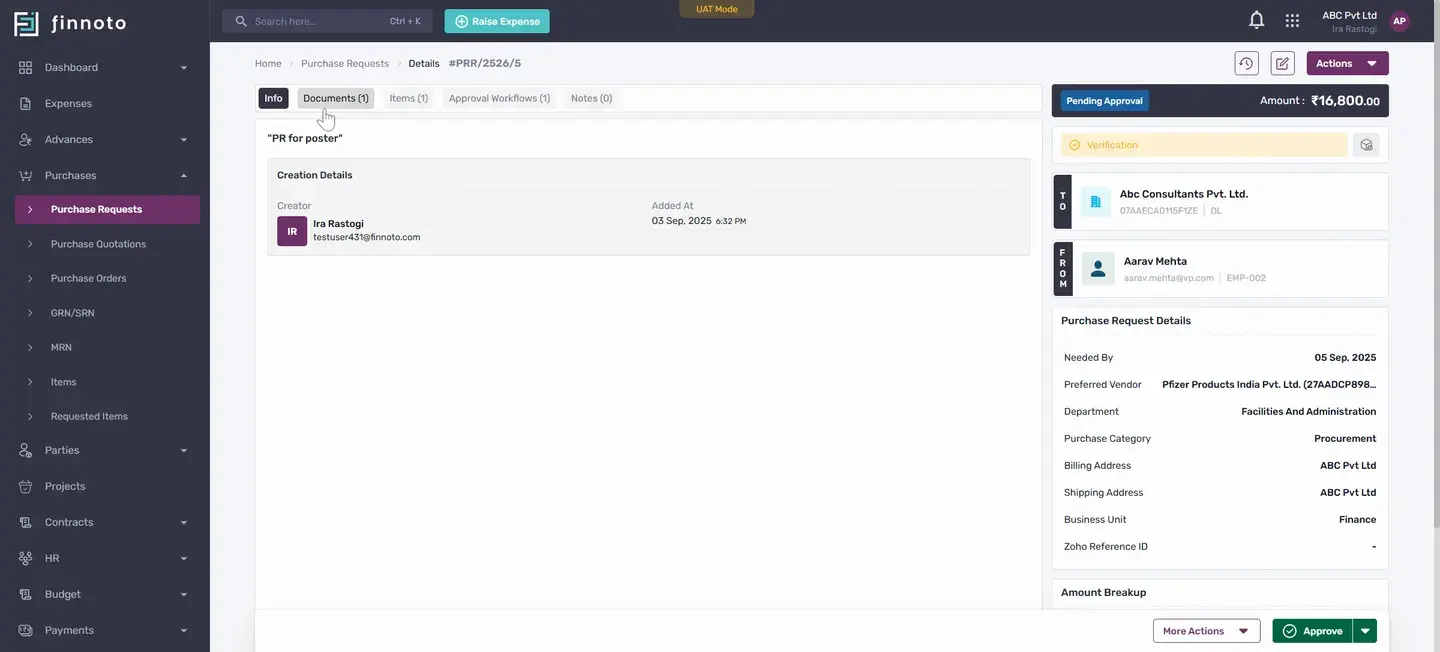
Task: Click the Purchases cart icon
Action: tap(26, 175)
